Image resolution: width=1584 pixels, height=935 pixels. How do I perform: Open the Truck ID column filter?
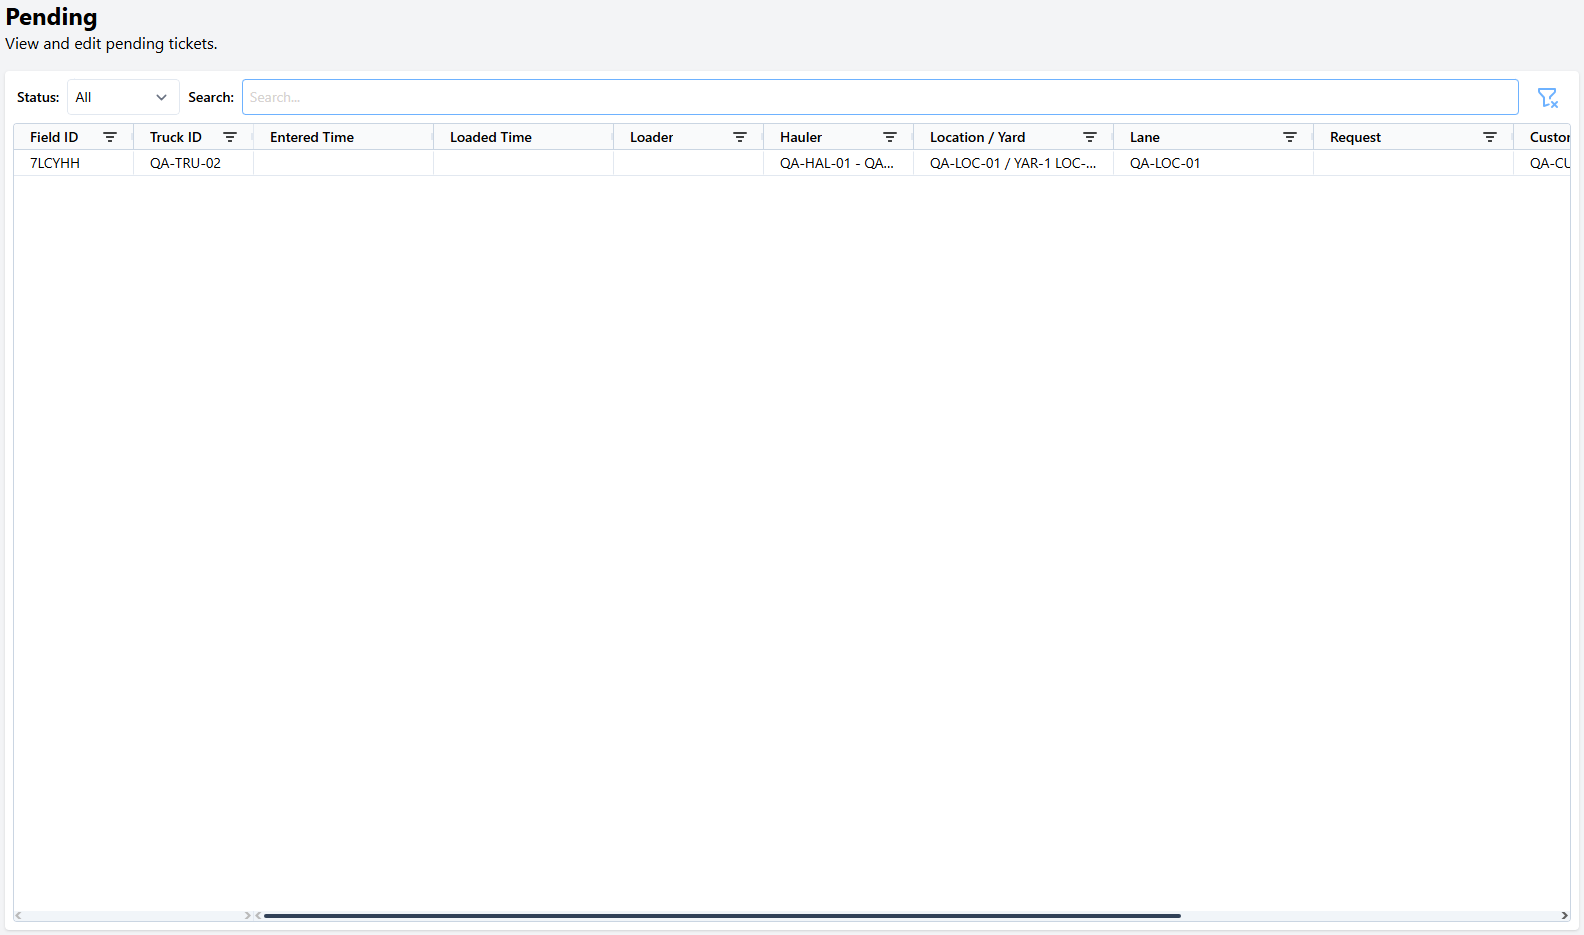click(x=230, y=137)
